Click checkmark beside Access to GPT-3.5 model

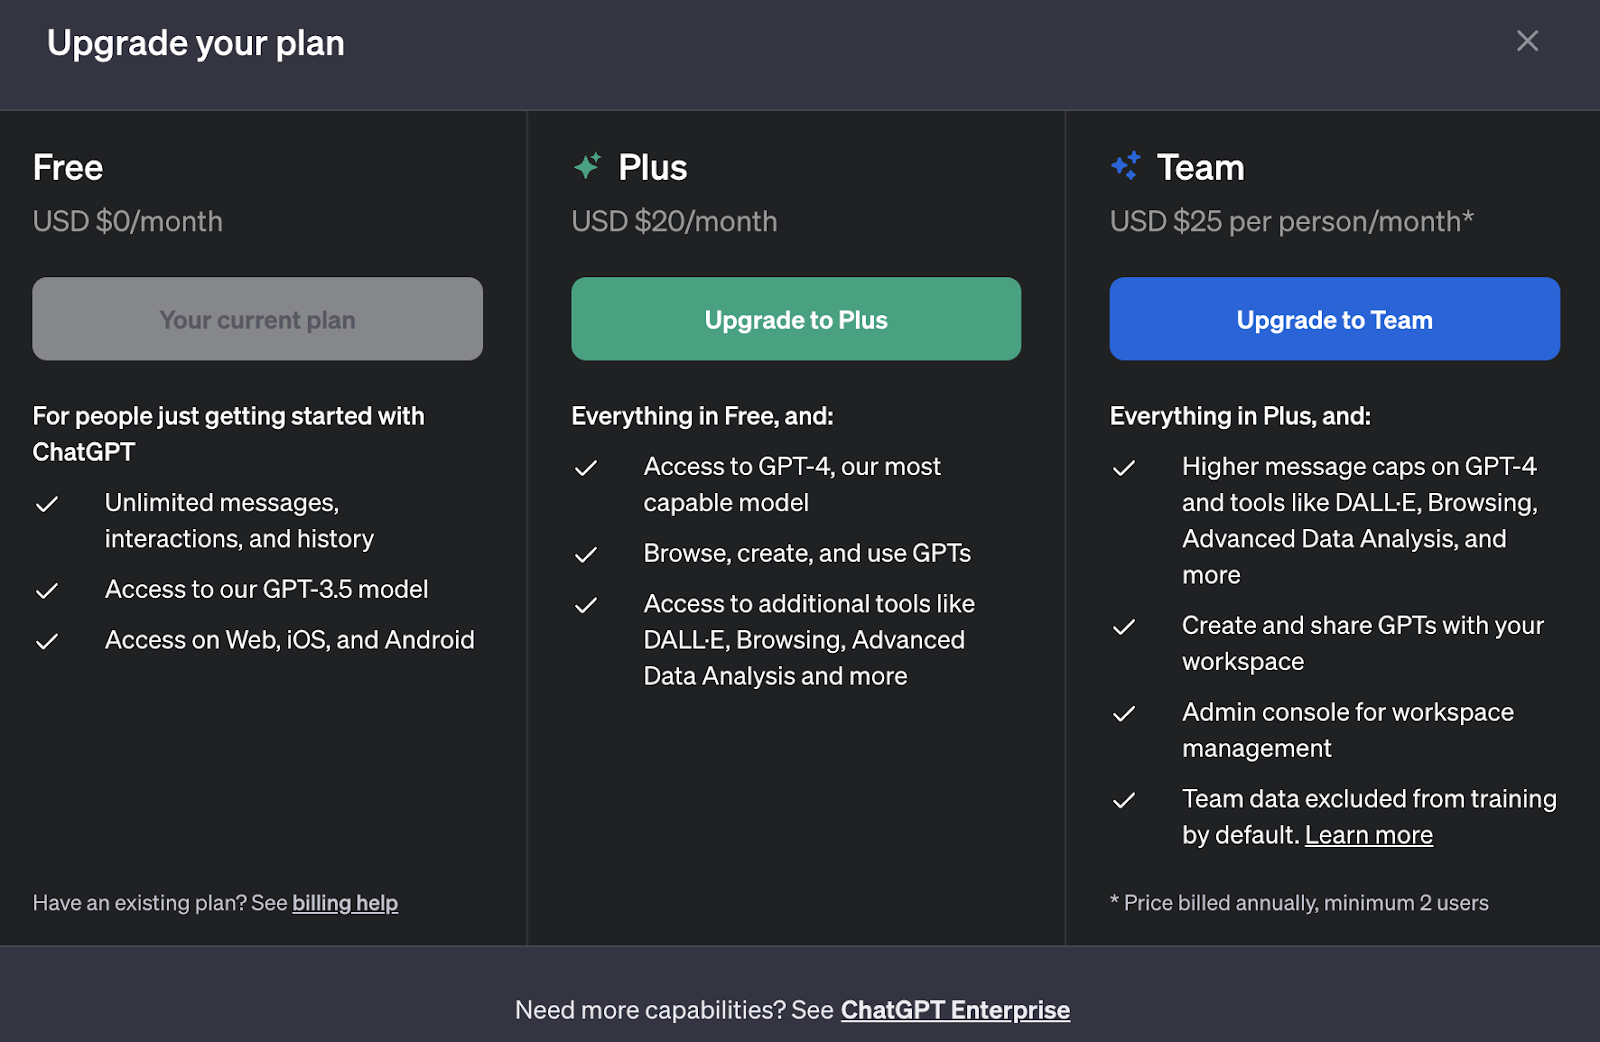click(47, 591)
